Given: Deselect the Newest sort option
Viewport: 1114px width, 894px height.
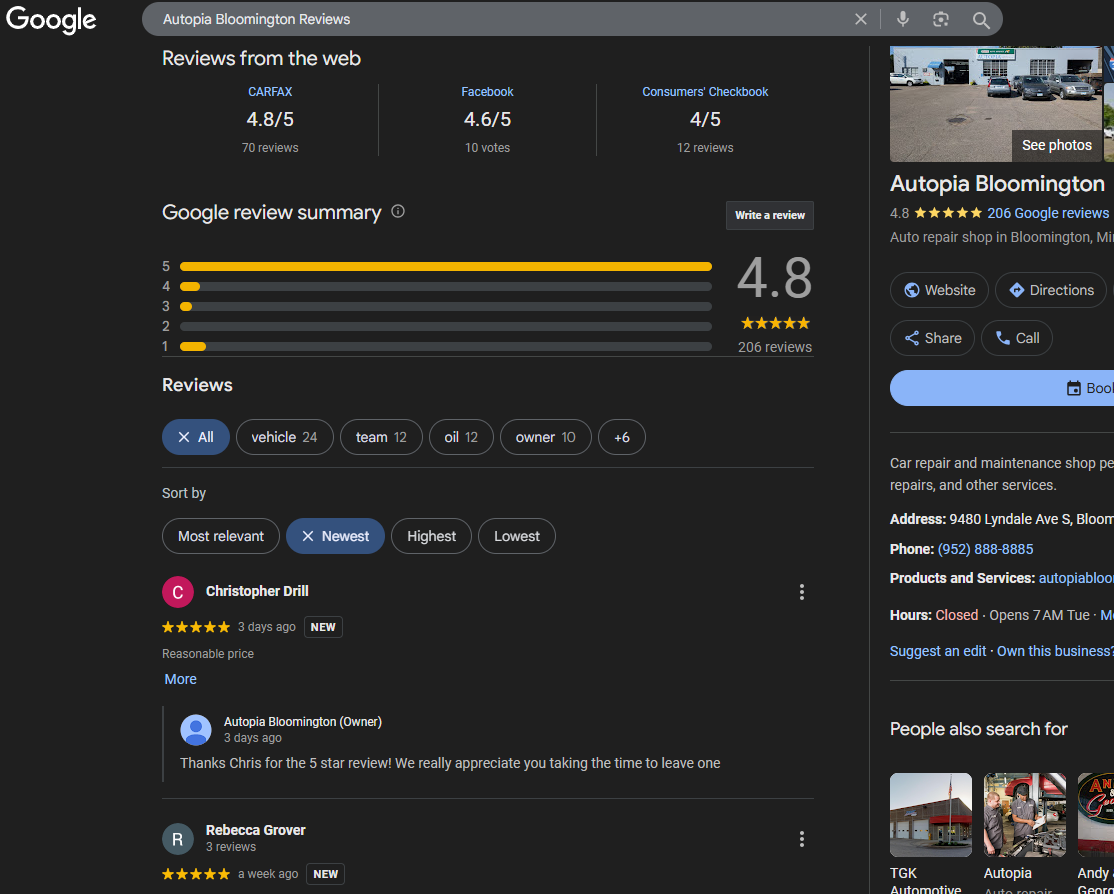Looking at the screenshot, I should [335, 536].
